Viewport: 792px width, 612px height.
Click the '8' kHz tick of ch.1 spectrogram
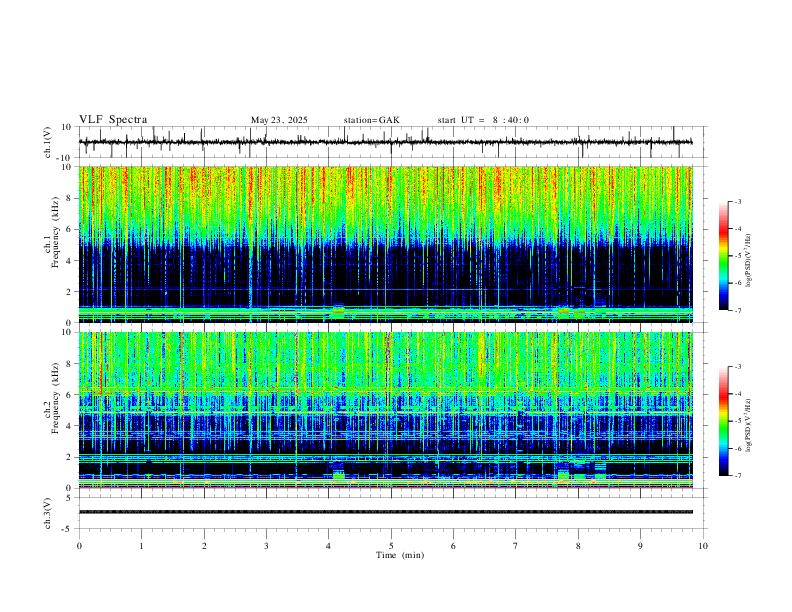pyautogui.click(x=69, y=198)
